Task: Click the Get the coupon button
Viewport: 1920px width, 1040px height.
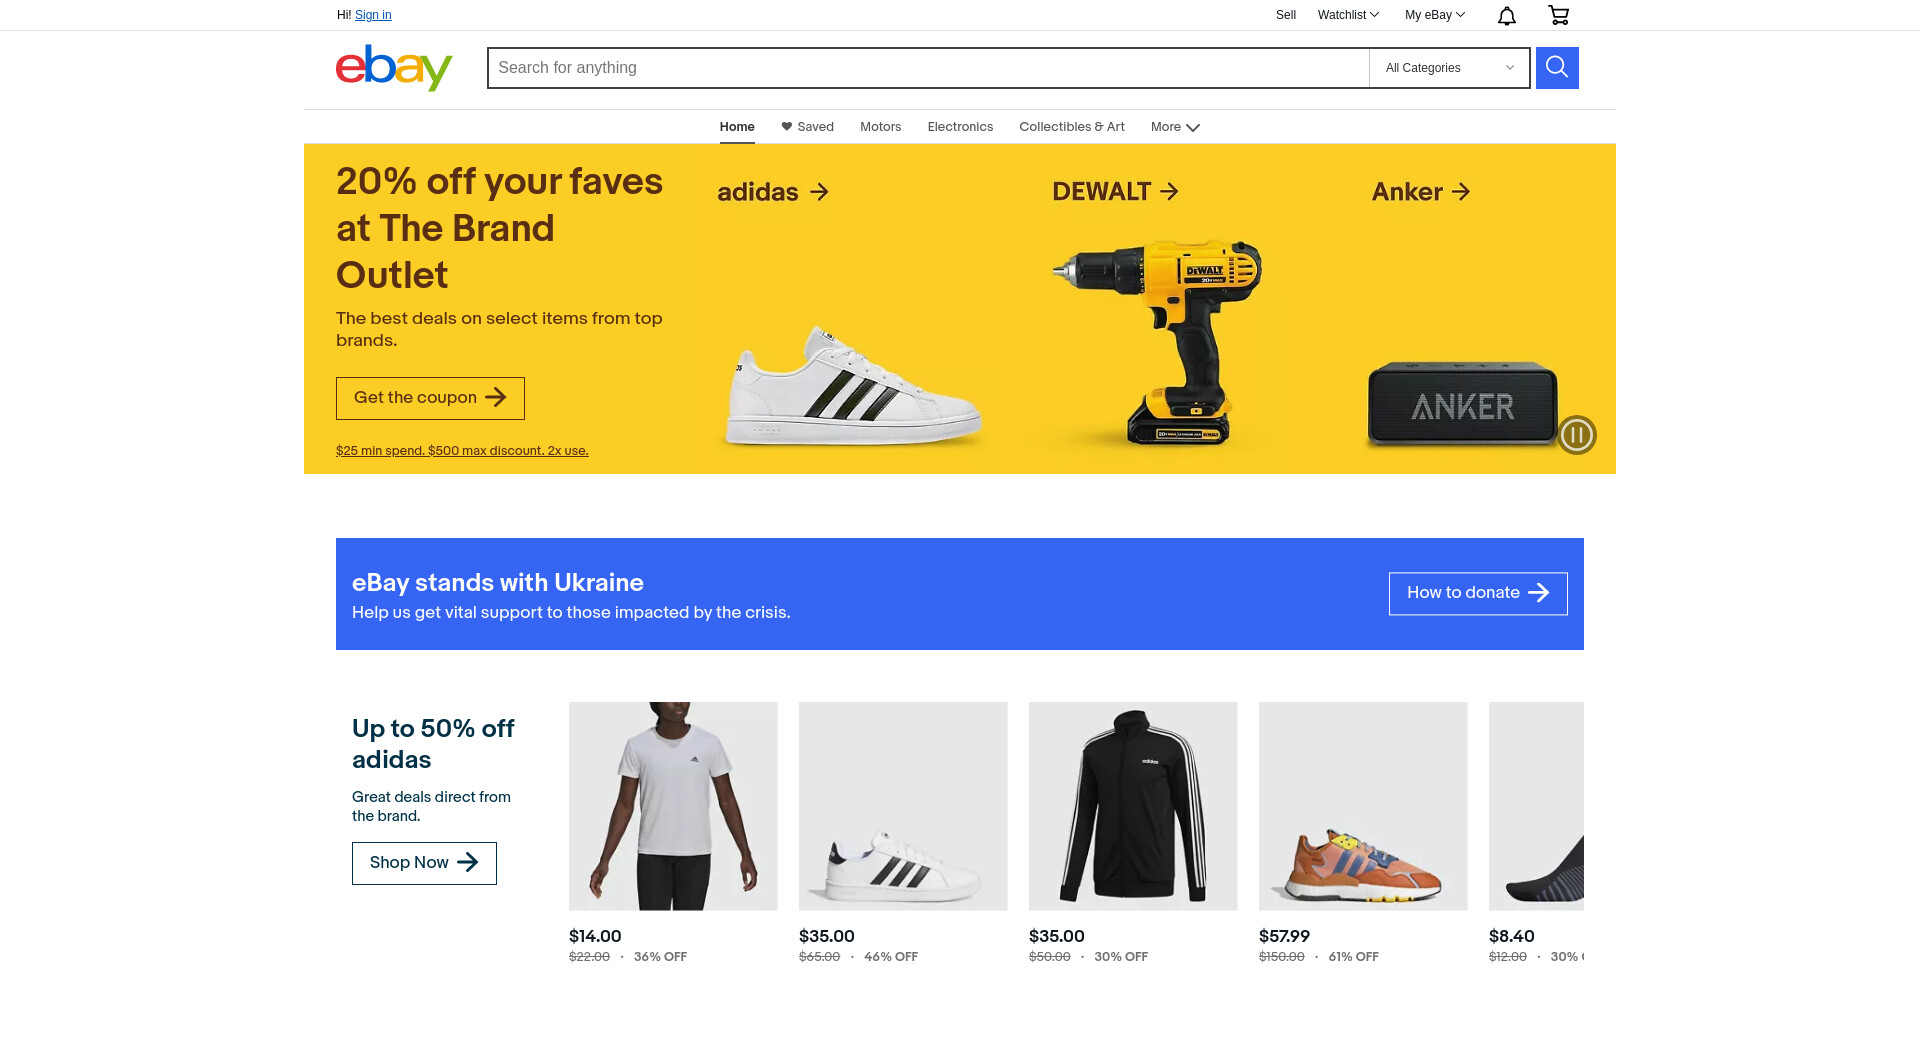Action: (x=430, y=398)
